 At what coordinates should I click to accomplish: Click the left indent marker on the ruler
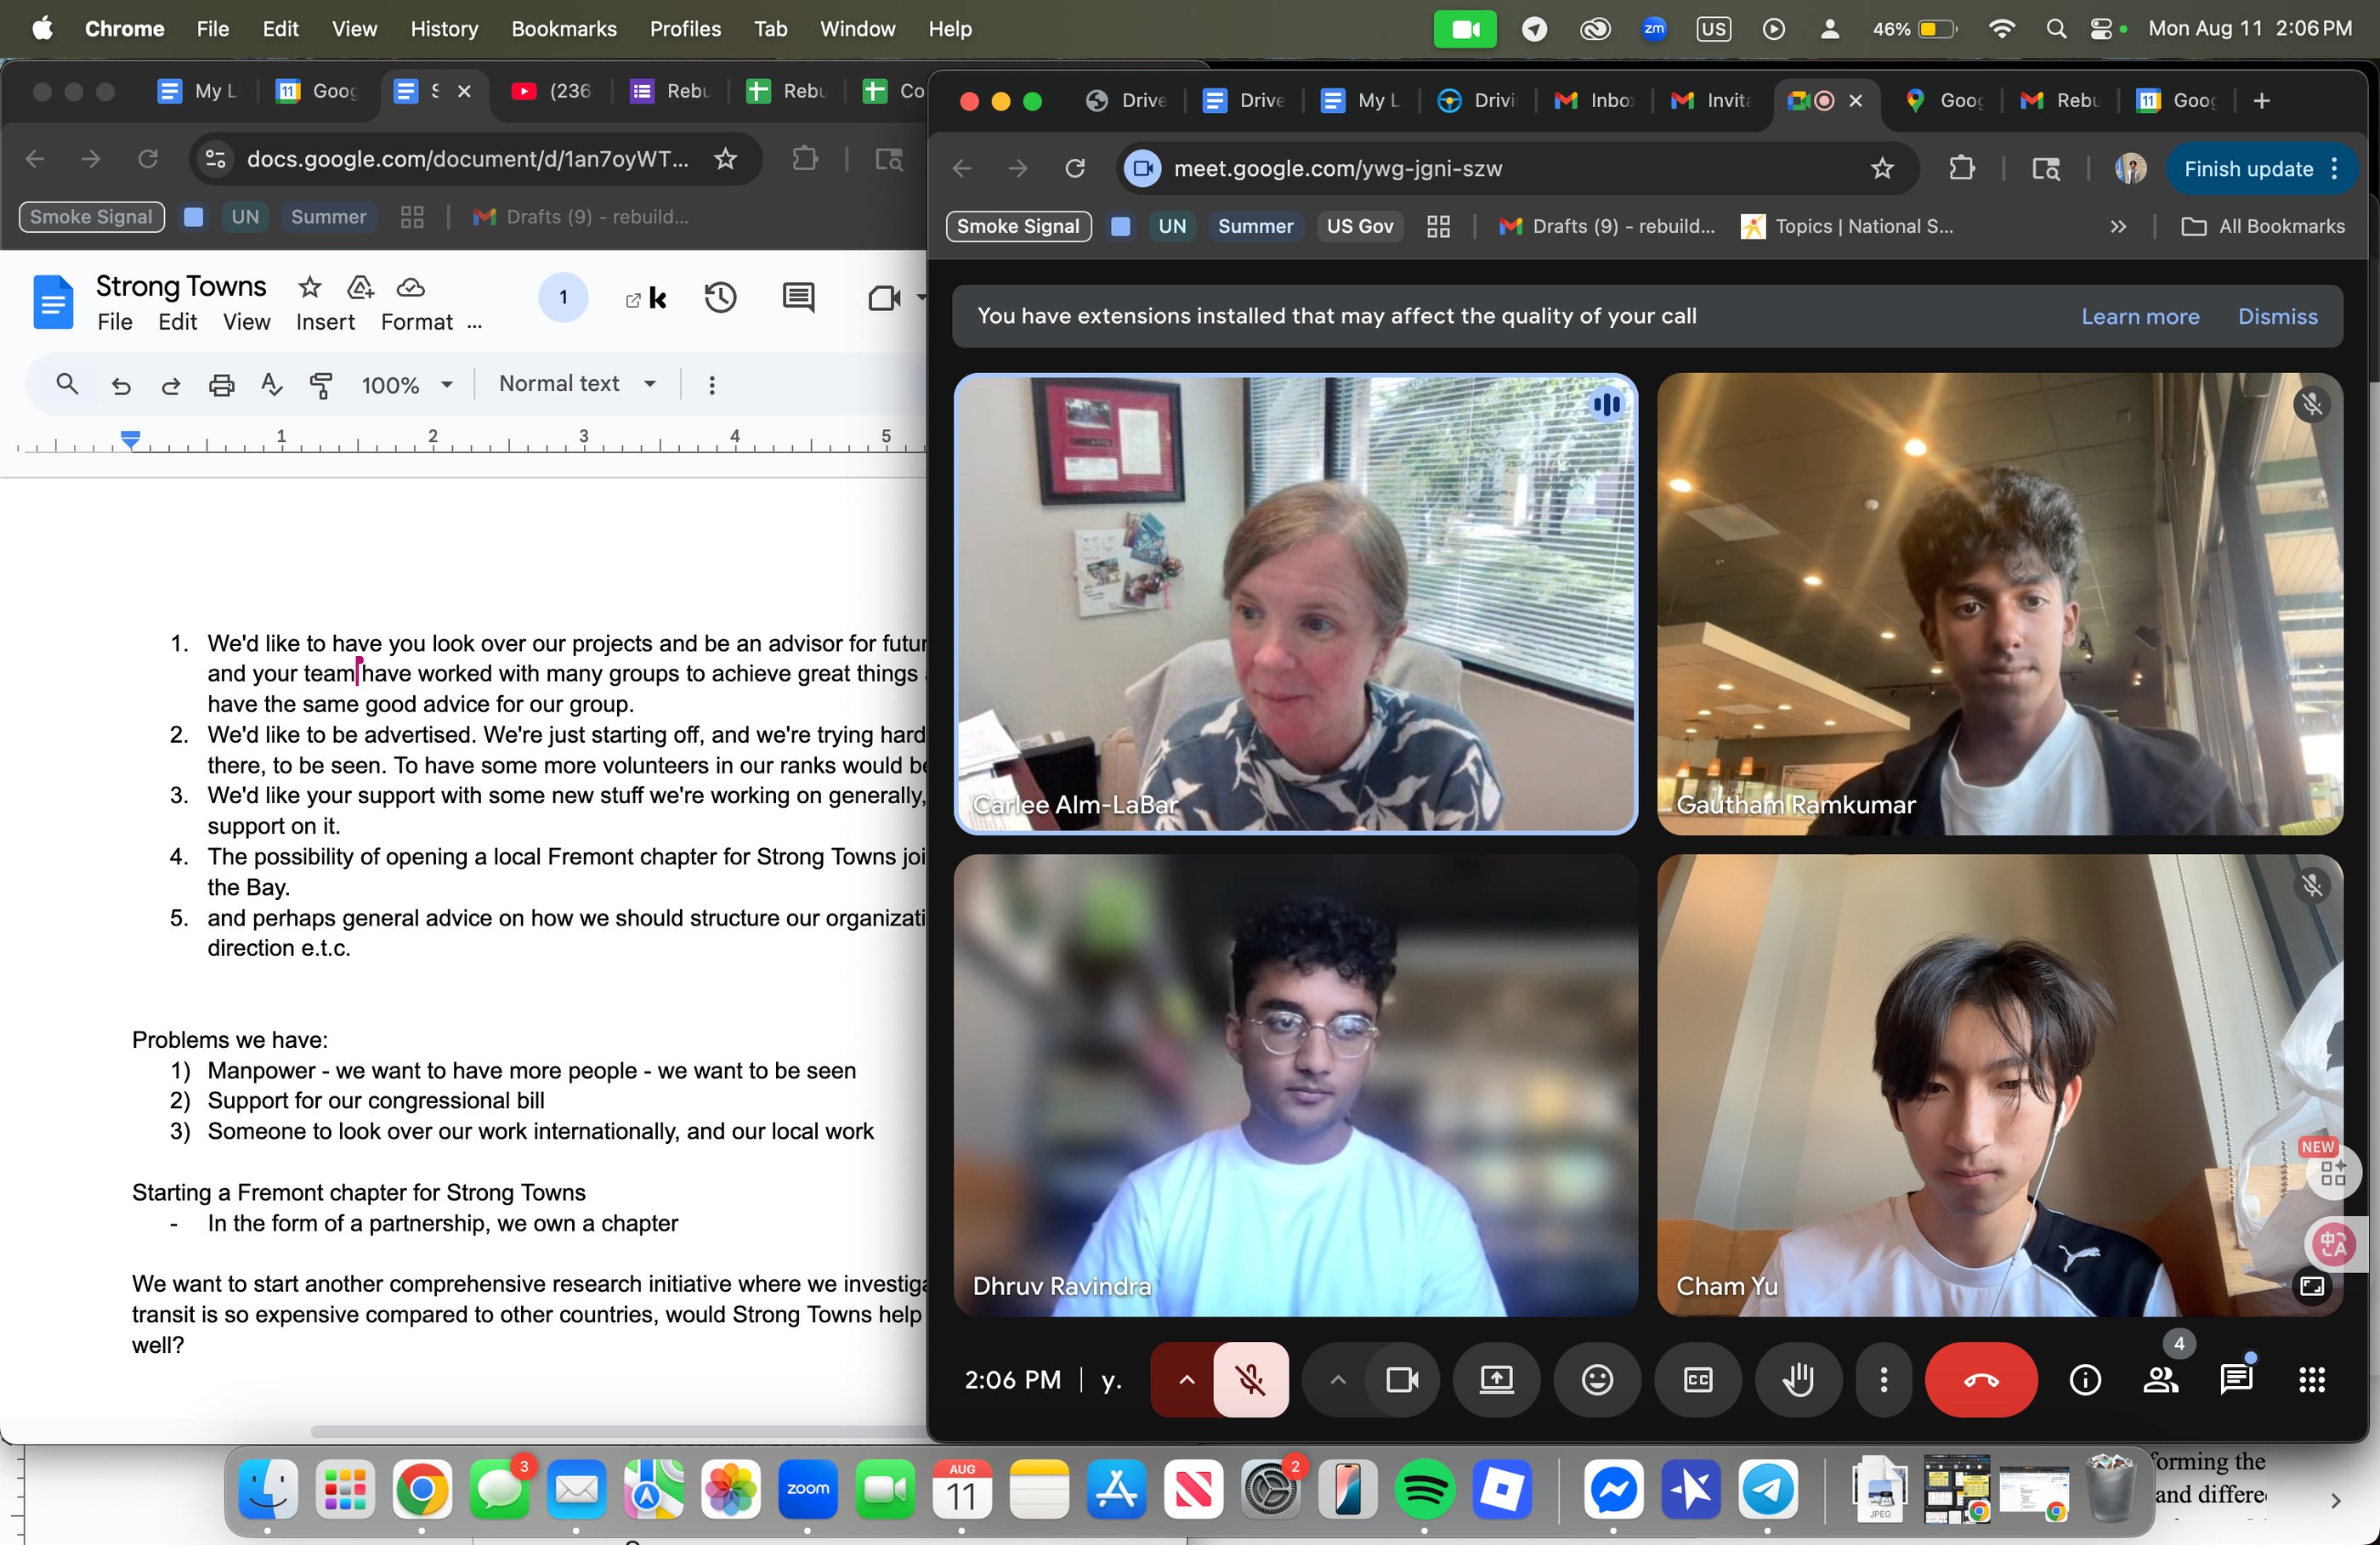130,440
